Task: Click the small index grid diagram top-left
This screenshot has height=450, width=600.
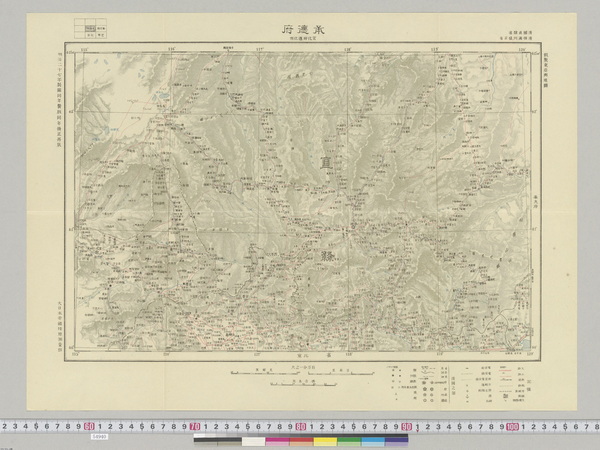Action: (98, 30)
